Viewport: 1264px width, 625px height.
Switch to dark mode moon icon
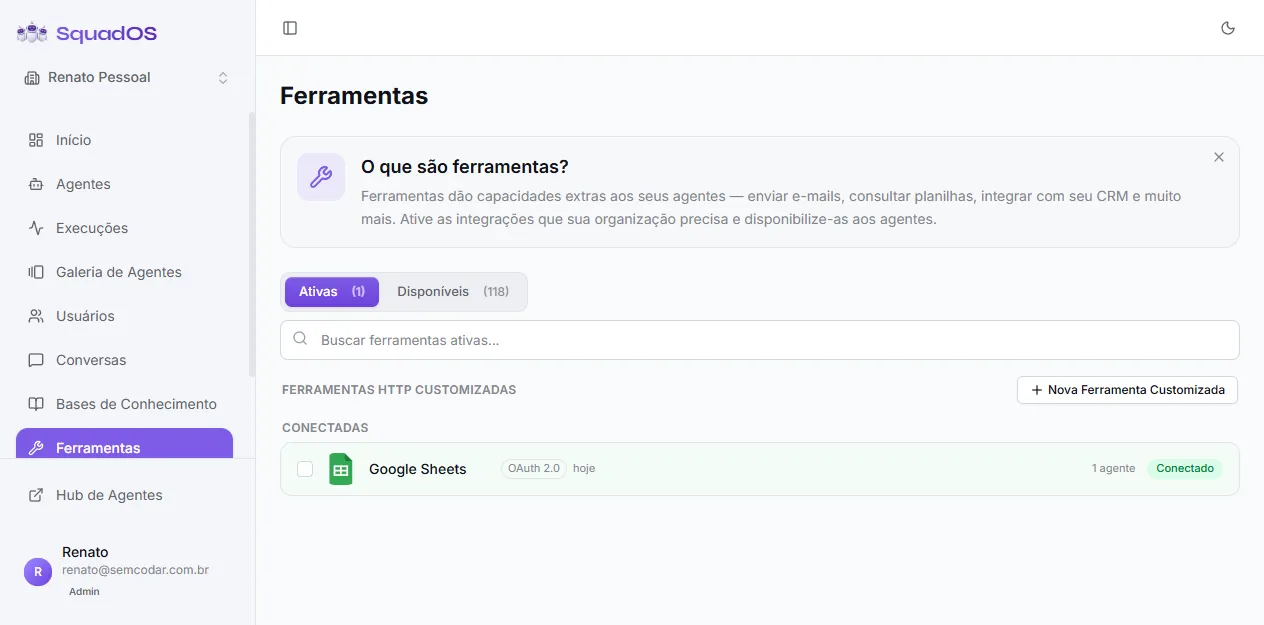point(1228,28)
